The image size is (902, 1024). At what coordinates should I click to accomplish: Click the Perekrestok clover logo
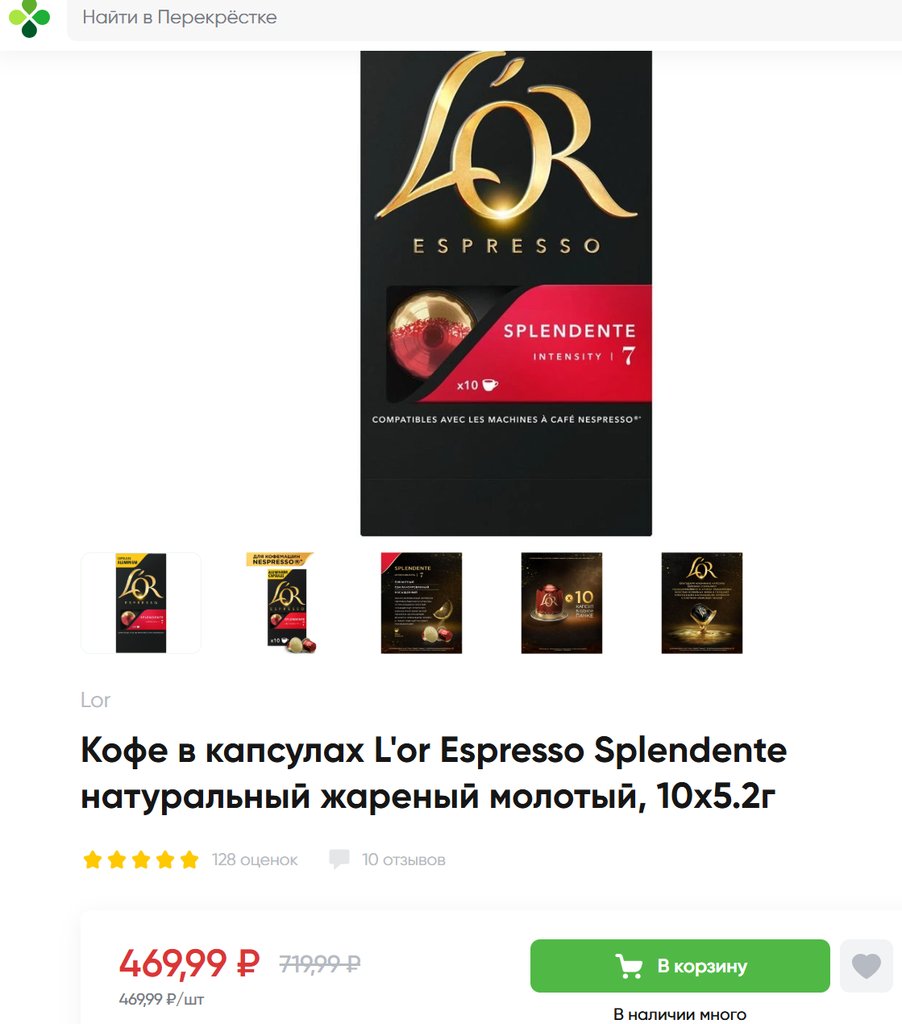[29, 18]
